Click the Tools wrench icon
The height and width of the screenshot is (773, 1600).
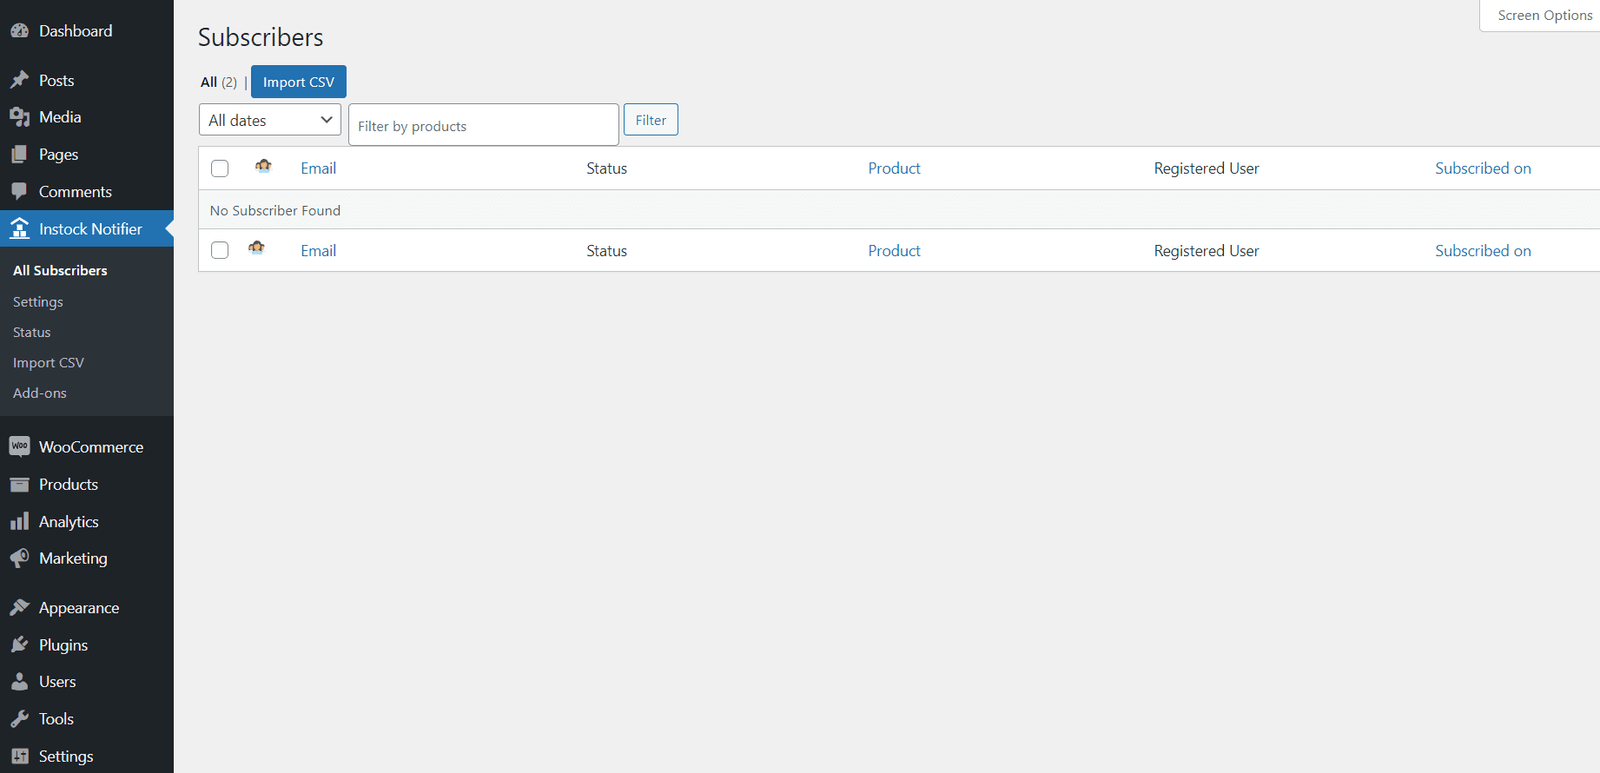point(19,719)
